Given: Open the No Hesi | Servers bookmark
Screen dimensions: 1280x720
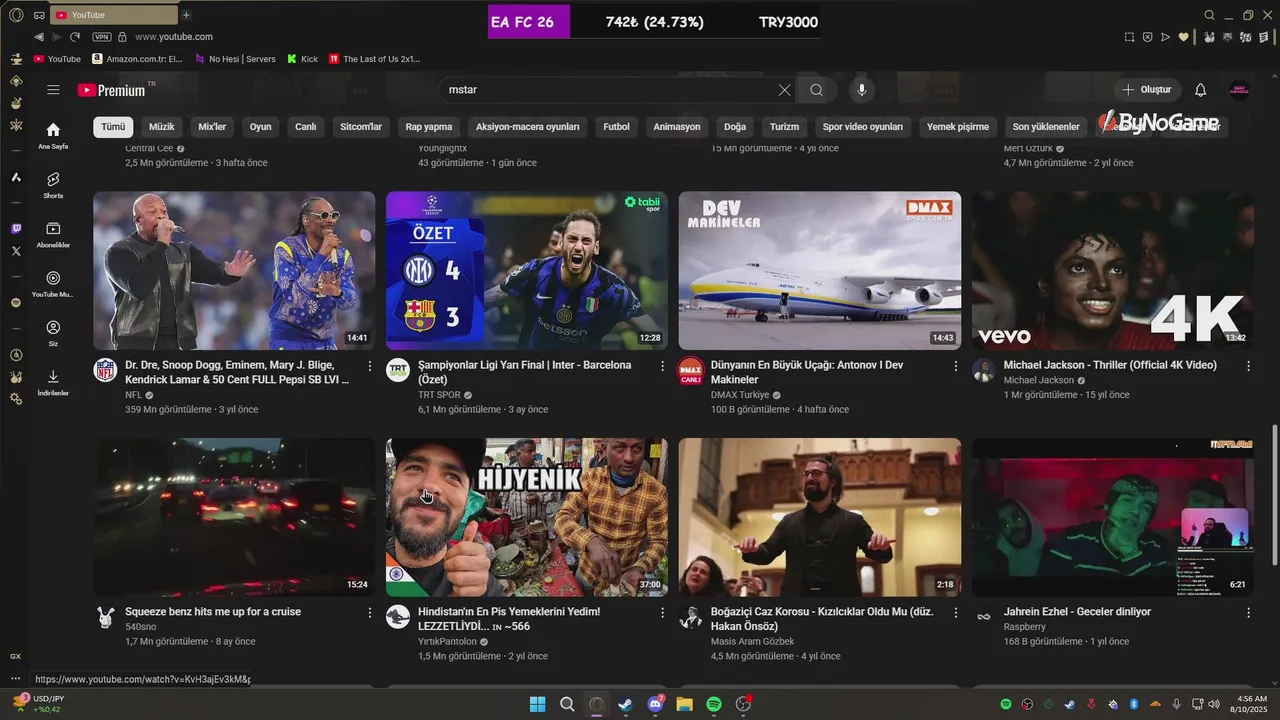Looking at the screenshot, I should click(235, 59).
